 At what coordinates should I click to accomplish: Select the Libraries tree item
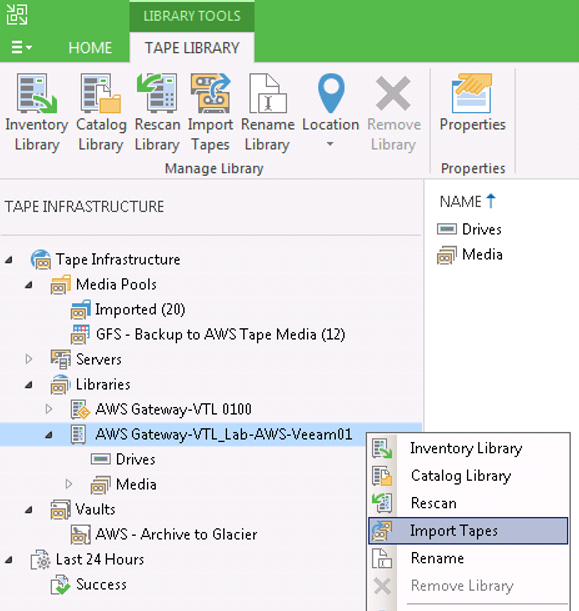103,384
